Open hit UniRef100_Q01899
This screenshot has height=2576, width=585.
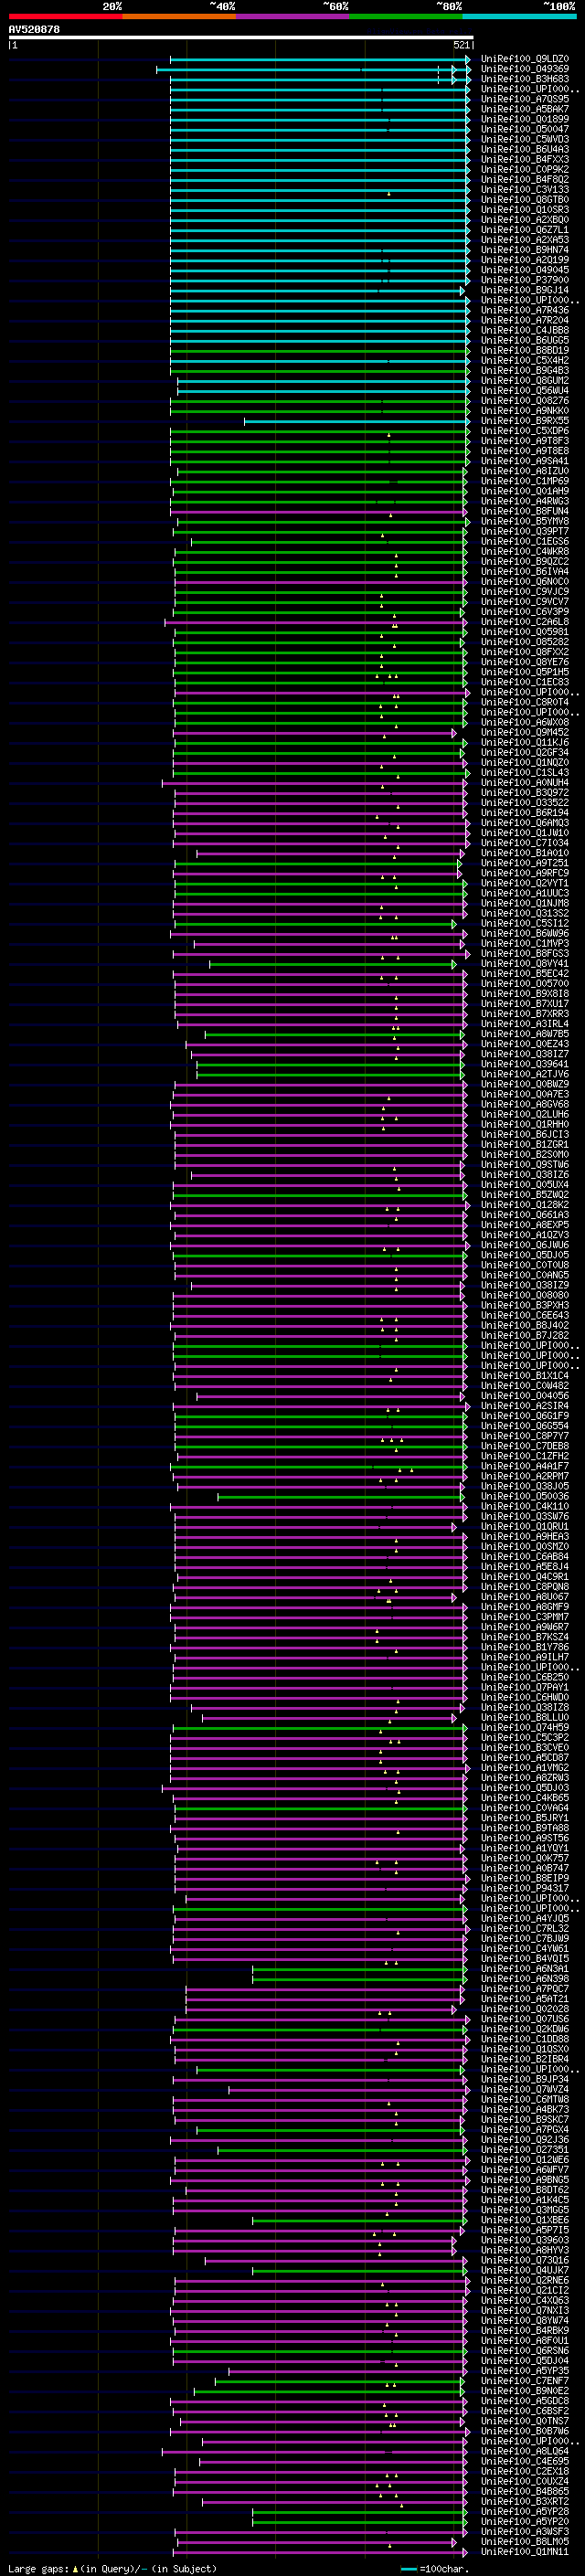(525, 119)
